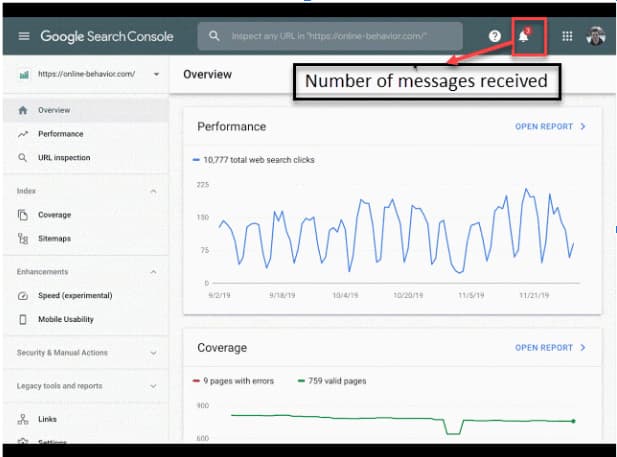Click the Speed gauge icon

(23, 296)
